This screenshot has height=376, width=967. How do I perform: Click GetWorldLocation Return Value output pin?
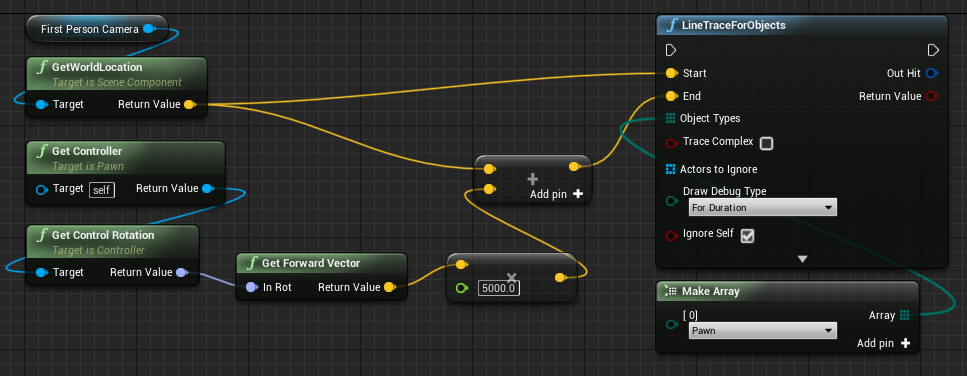click(190, 104)
